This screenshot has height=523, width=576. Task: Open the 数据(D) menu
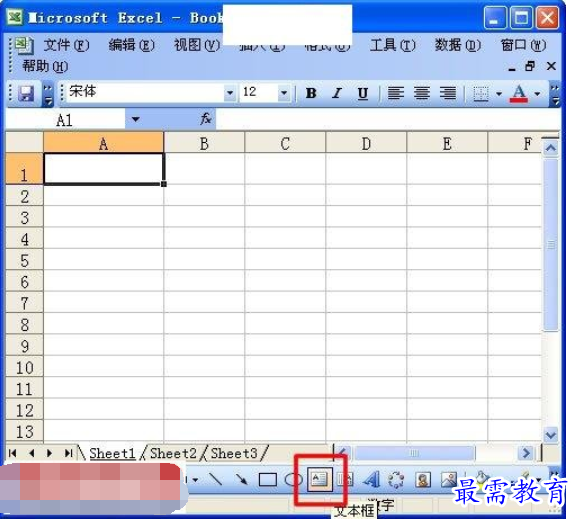(x=458, y=46)
